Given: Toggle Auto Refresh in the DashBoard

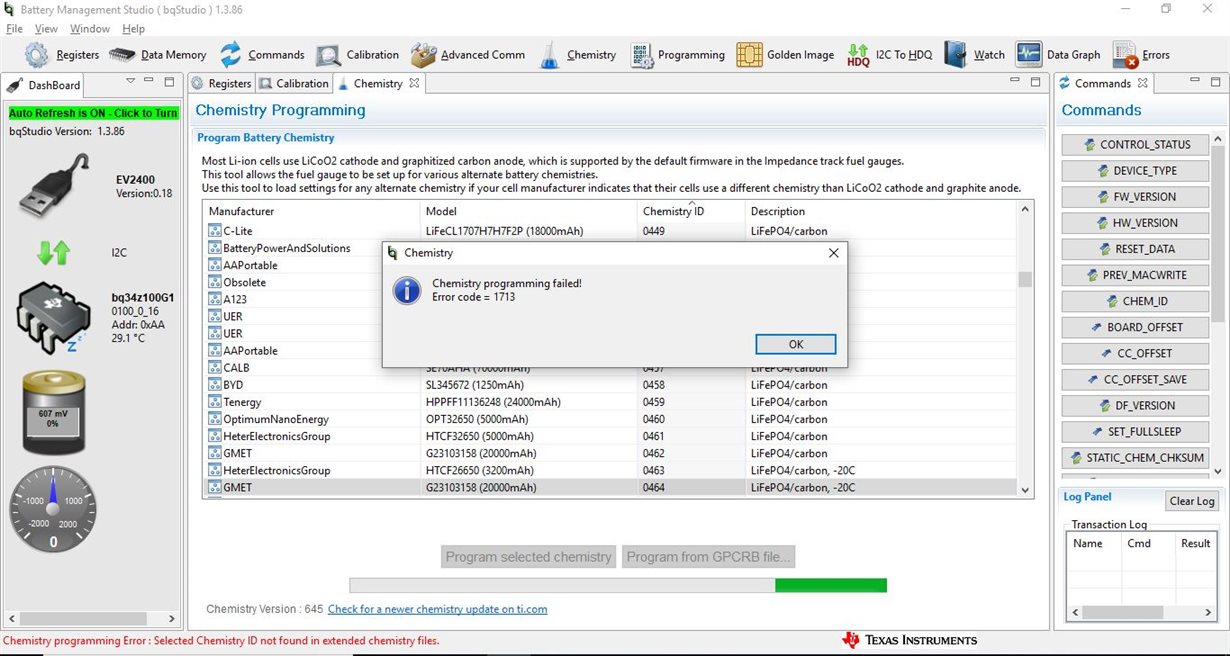Looking at the screenshot, I should coord(93,113).
